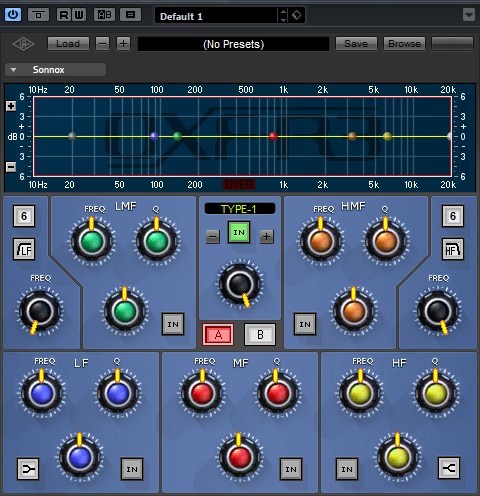Image resolution: width=480 pixels, height=496 pixels.
Task: Click the HMF gain orange knob
Action: tap(354, 311)
